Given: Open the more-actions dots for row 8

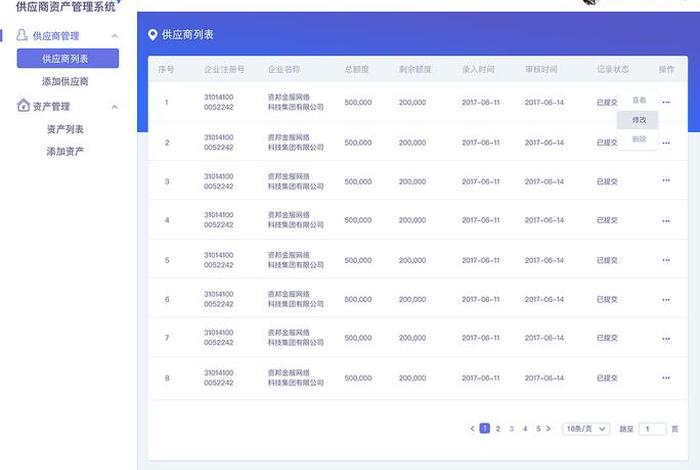Looking at the screenshot, I should click(x=666, y=378).
